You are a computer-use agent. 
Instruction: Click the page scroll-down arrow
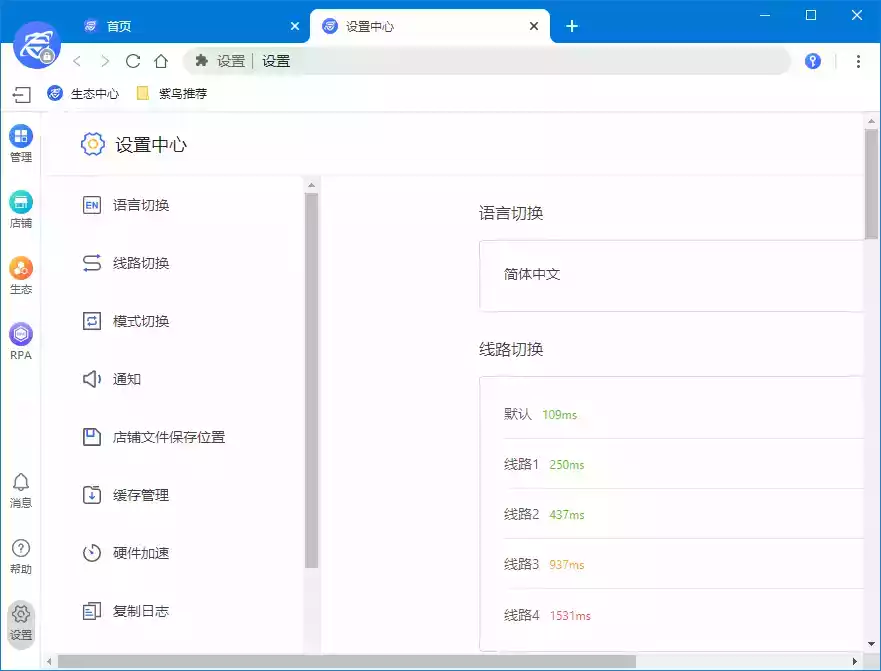click(x=871, y=644)
